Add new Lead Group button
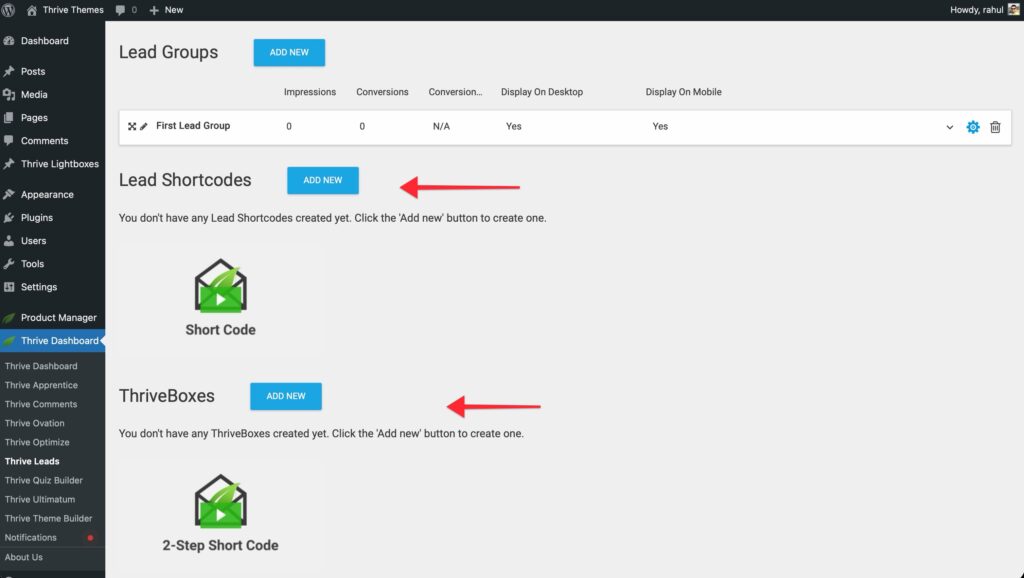The width and height of the screenshot is (1024, 578). click(x=289, y=53)
